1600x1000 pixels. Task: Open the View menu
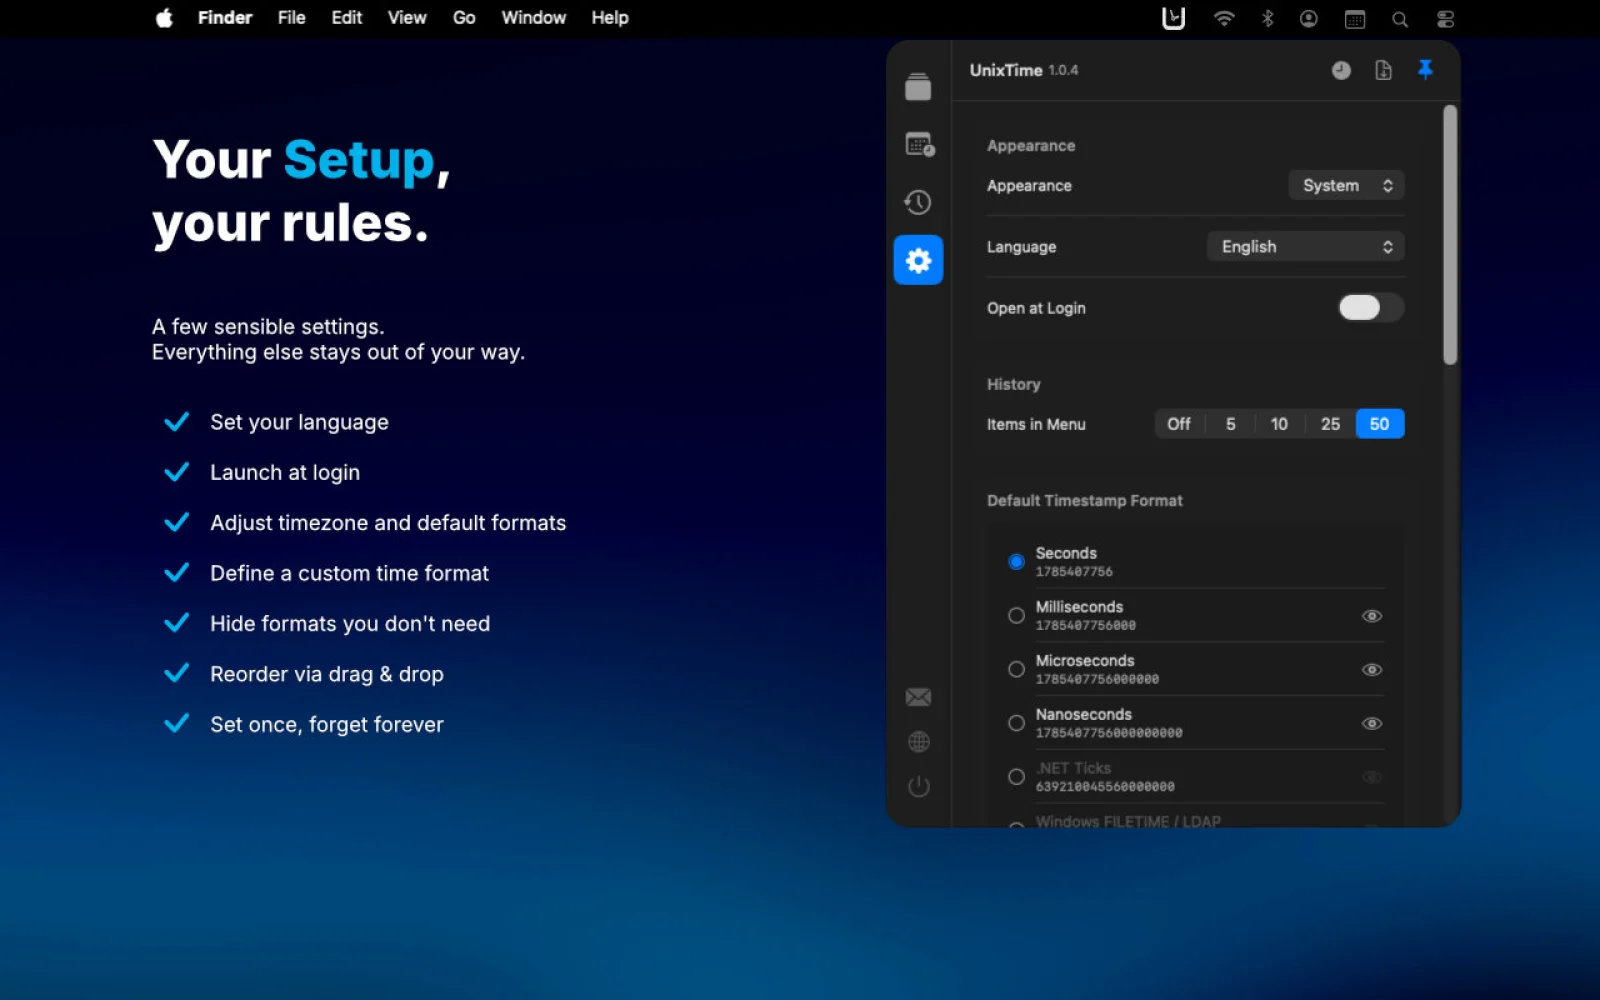coord(407,18)
